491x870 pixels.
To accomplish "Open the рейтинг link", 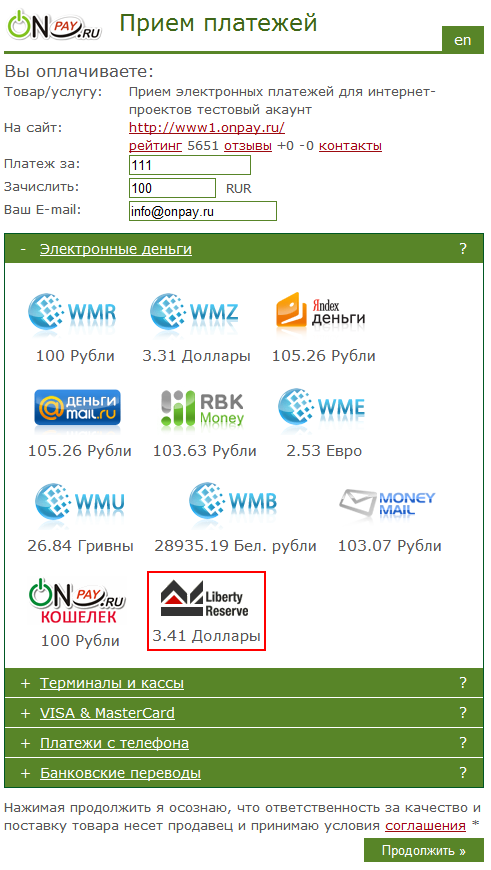I will [x=155, y=146].
